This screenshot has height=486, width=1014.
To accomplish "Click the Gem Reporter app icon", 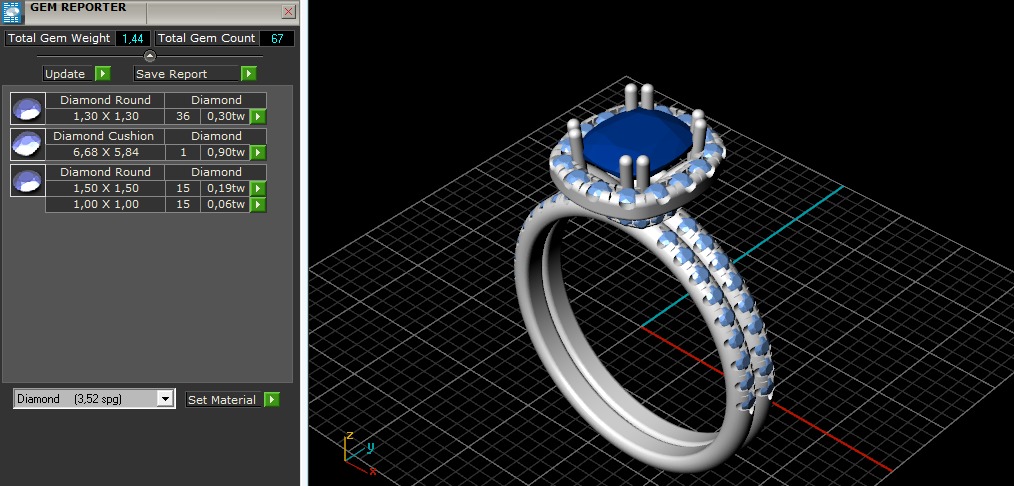I will [x=14, y=12].
